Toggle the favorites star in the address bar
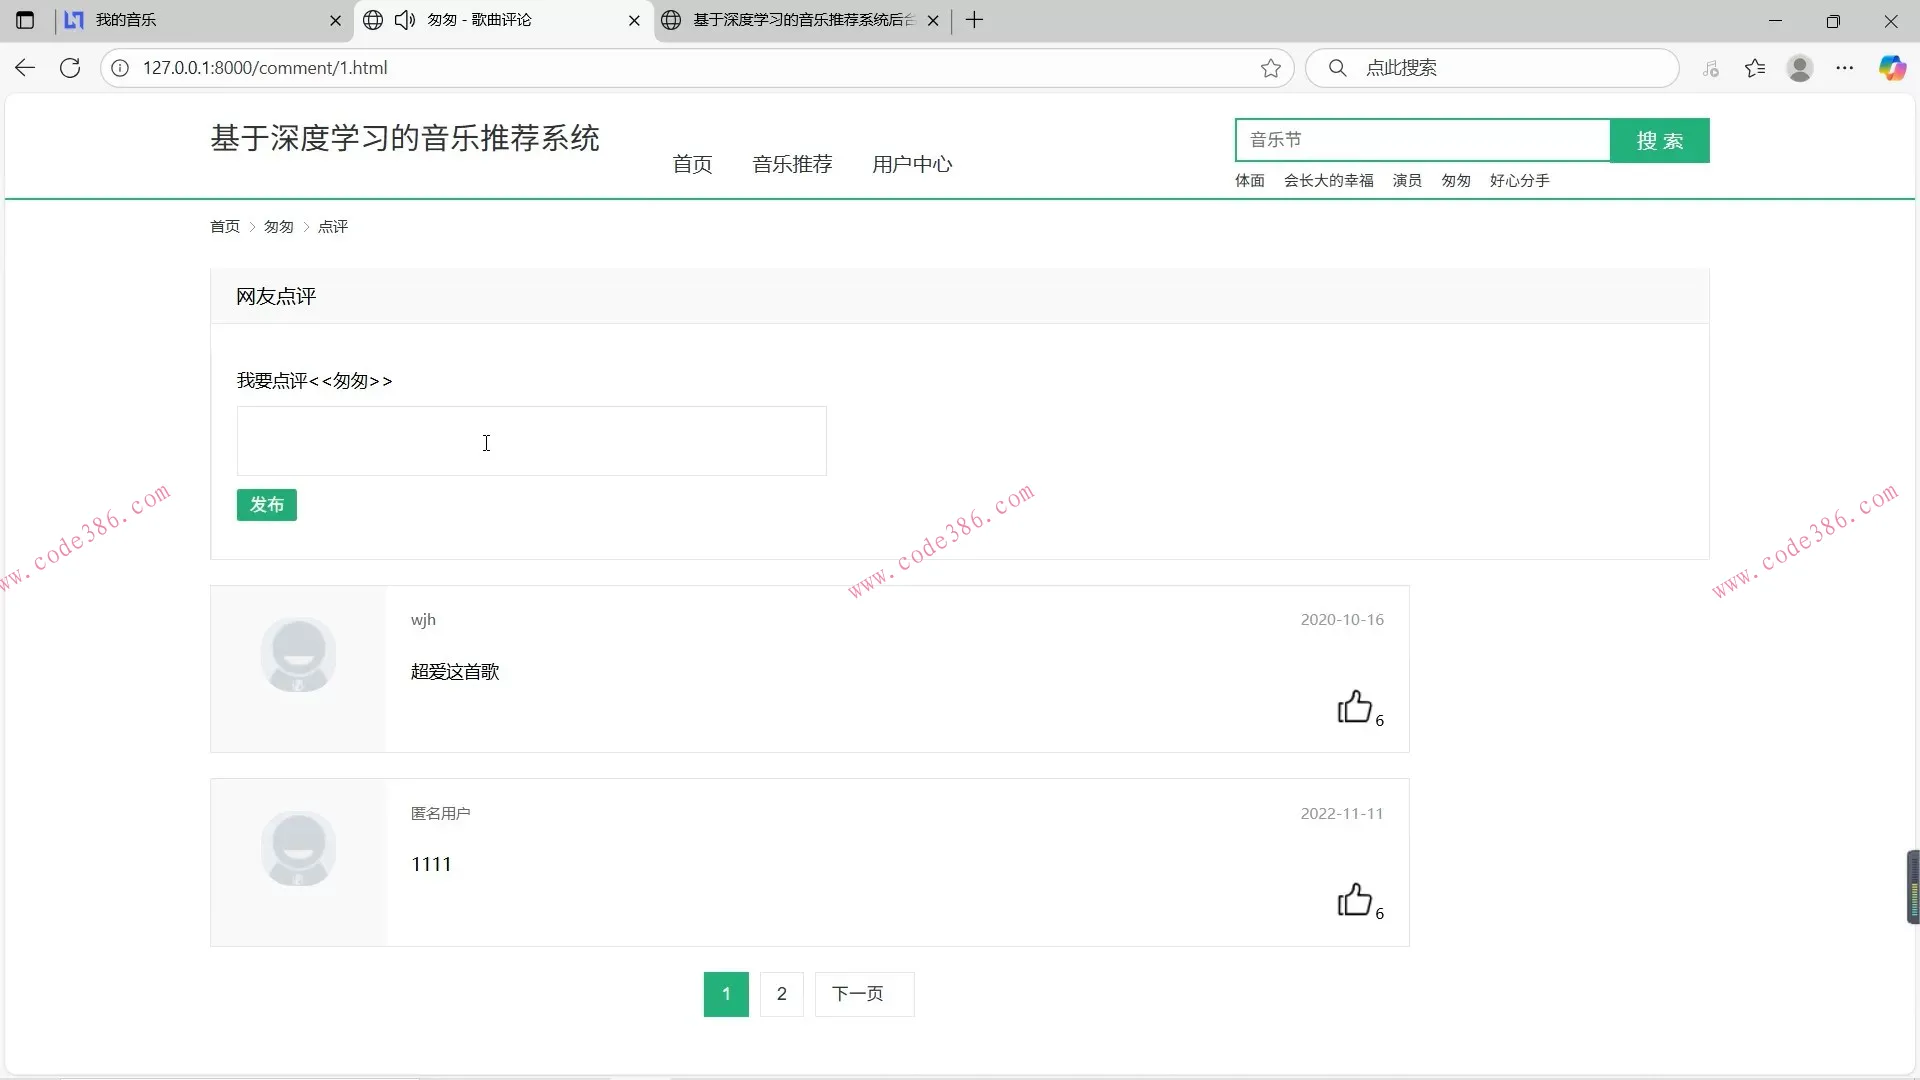This screenshot has height=1080, width=1920. (1270, 68)
